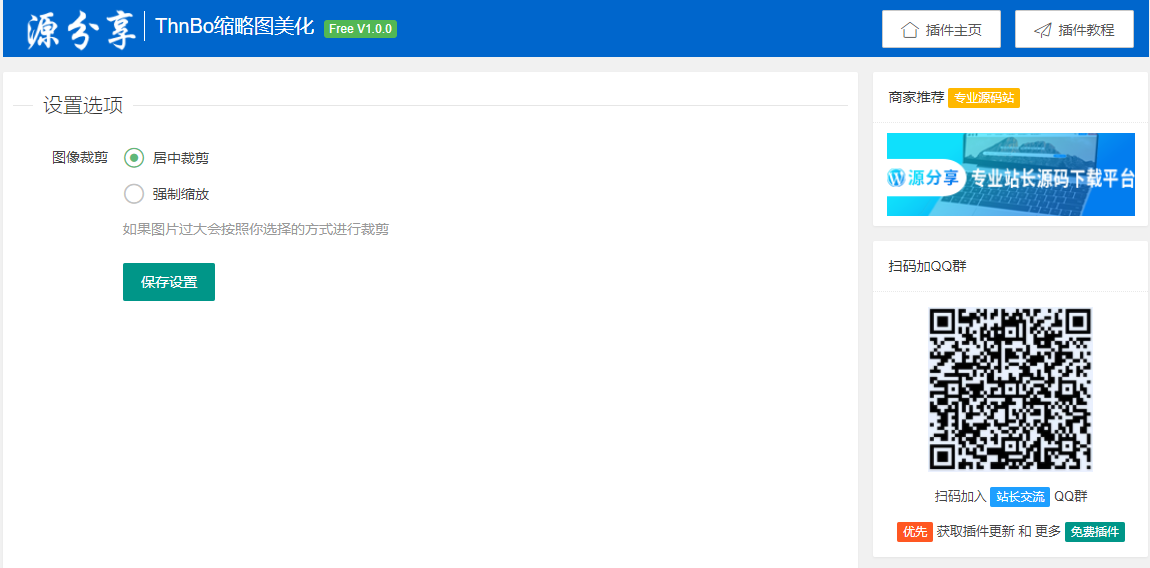The image size is (1150, 568).
Task: Click the 获取插件更新 和 更多 text
Action: [x=998, y=531]
